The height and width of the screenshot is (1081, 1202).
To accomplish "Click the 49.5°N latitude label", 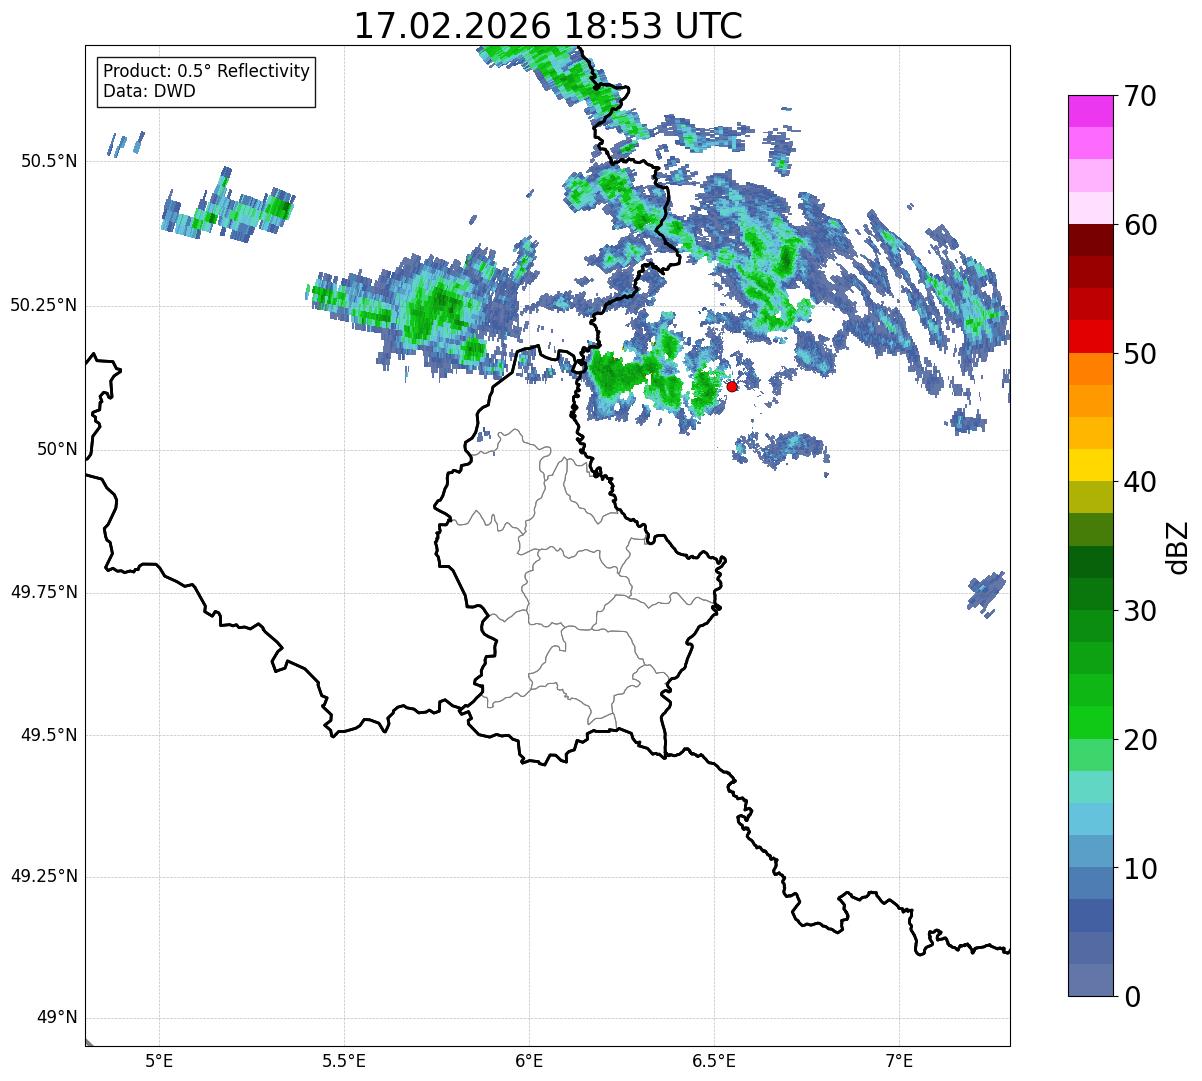I will click(x=49, y=735).
